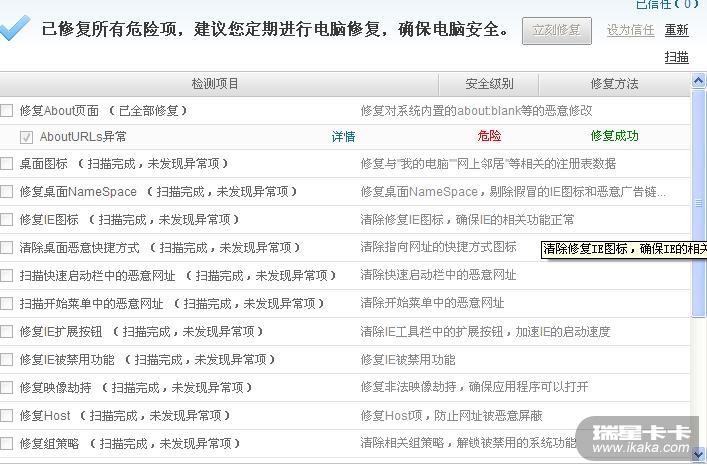Image resolution: width=707 pixels, height=466 pixels.
Task: Tick the 修复映像劫持 checkbox
Action: click(x=6, y=388)
